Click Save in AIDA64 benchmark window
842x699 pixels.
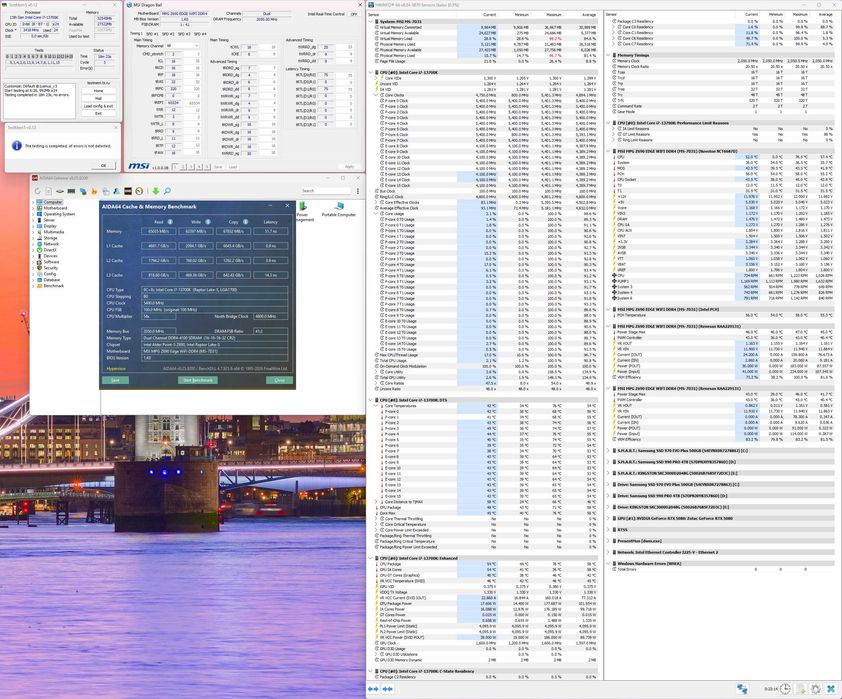point(115,380)
